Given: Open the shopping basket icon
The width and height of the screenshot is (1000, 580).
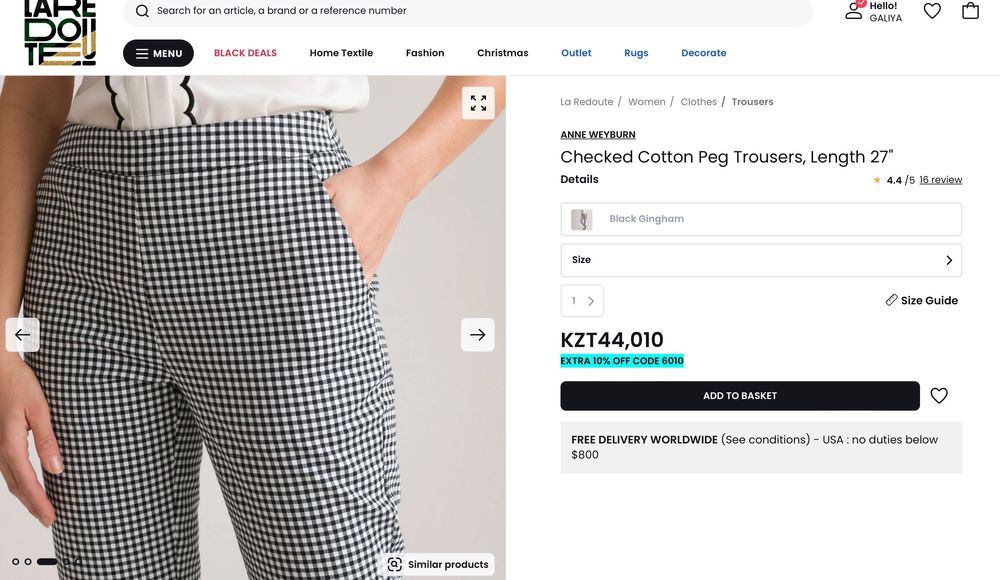Looking at the screenshot, I should click(x=970, y=11).
